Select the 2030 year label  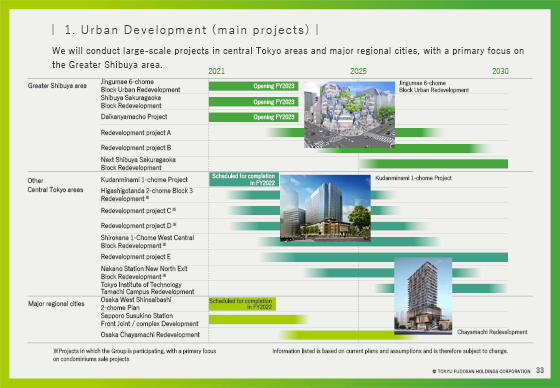(500, 71)
